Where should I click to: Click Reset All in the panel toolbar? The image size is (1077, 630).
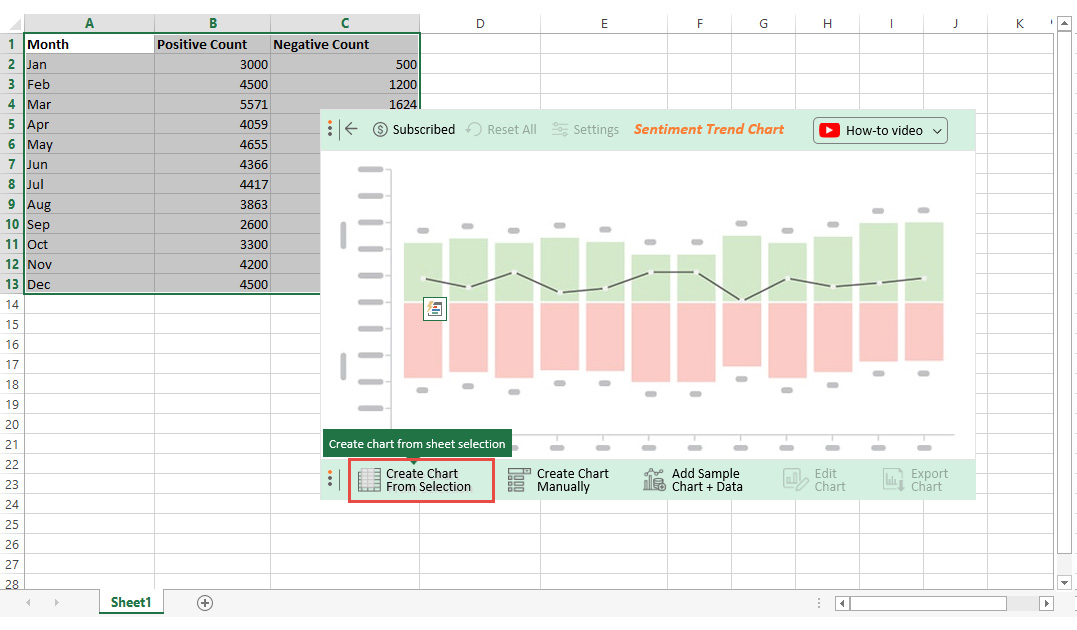[x=501, y=129]
